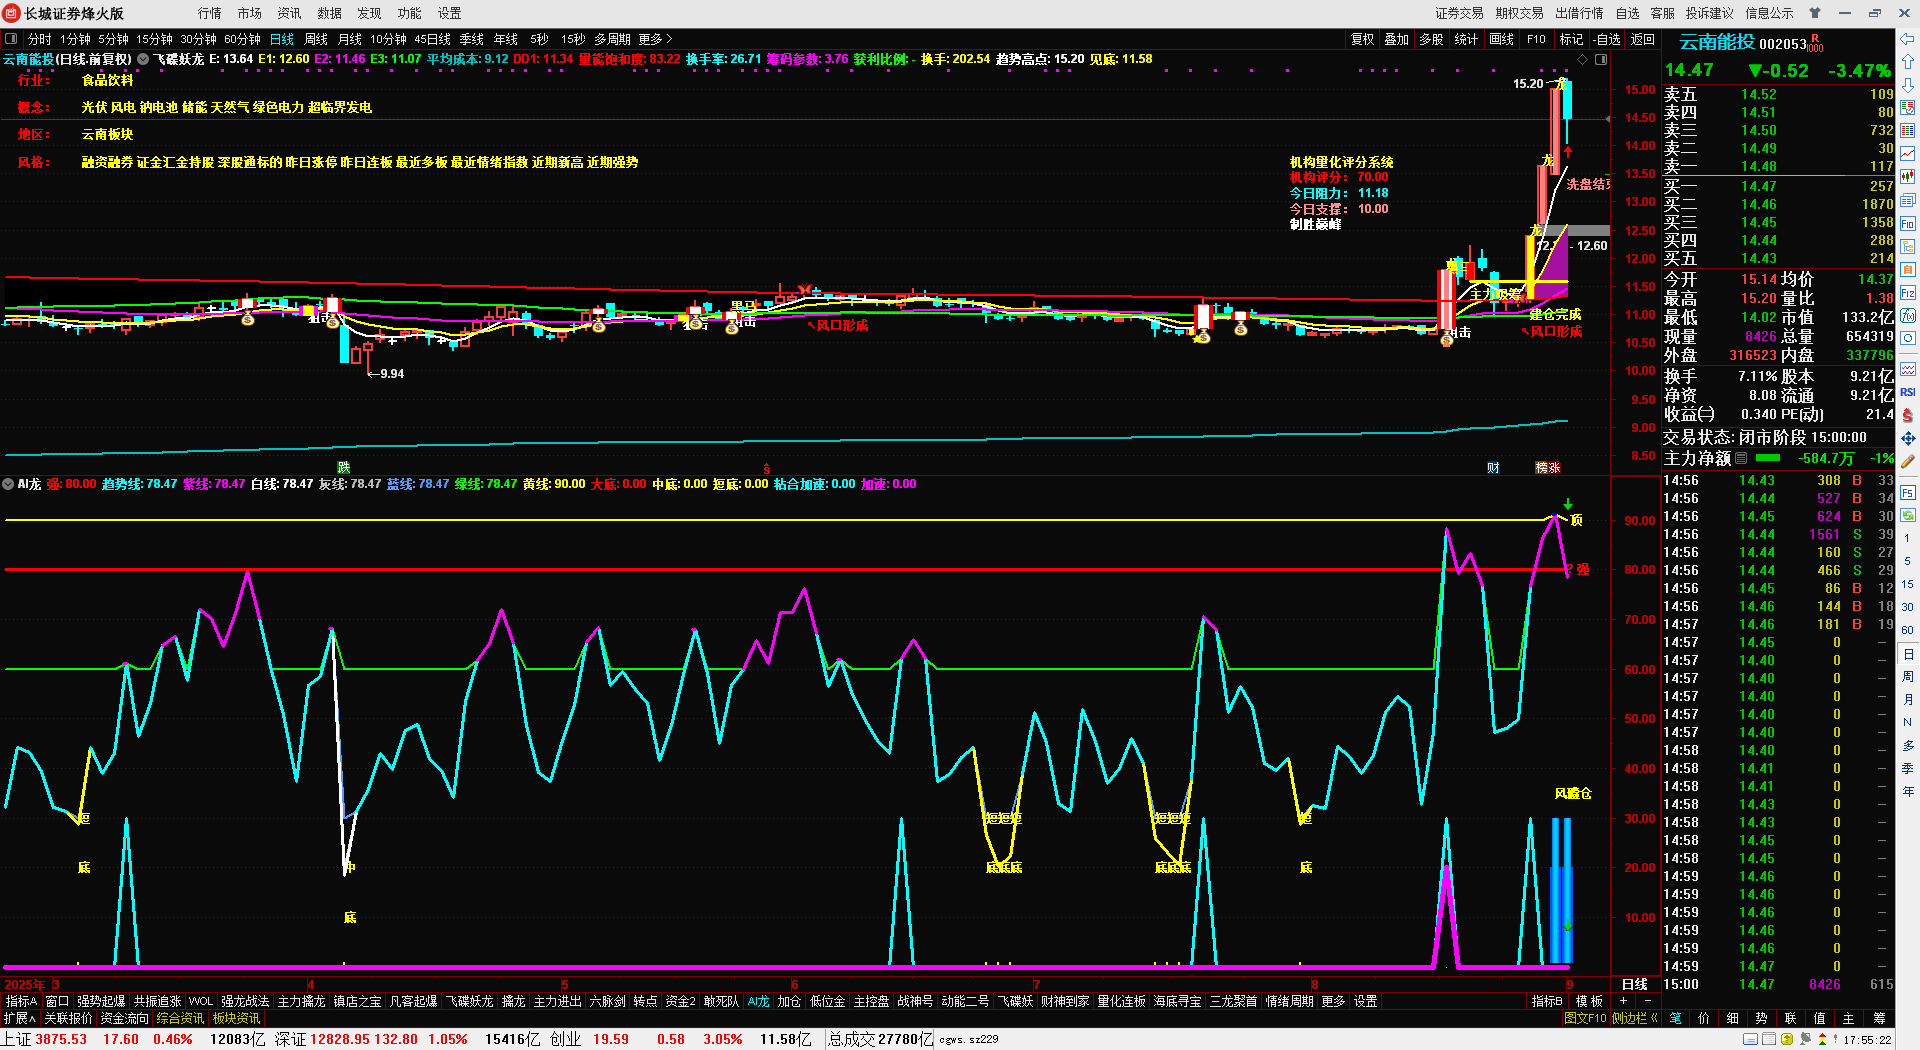Click the wavy indicator chart sidebar icon
Screen dimensions: 1920x1050
(1908, 369)
